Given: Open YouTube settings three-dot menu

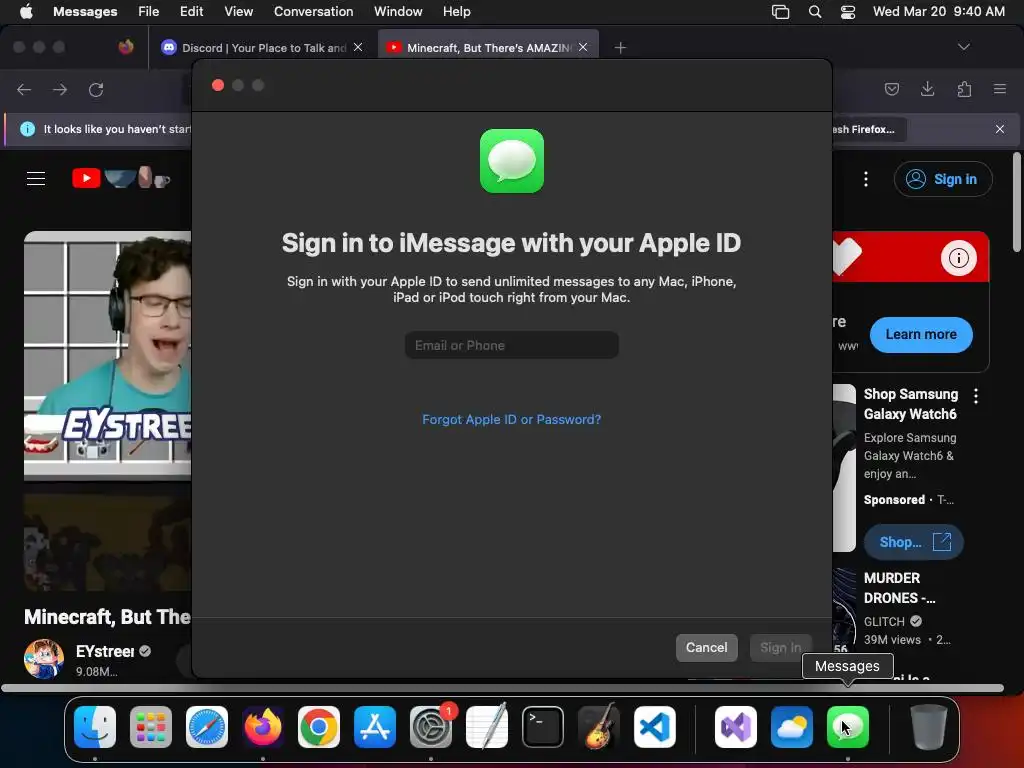Looking at the screenshot, I should (866, 179).
